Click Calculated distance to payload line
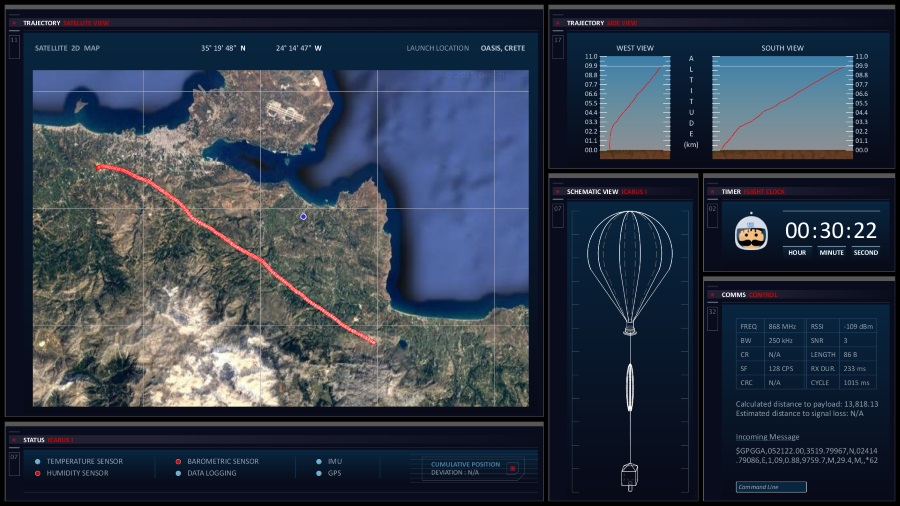The width and height of the screenshot is (900, 506). [807, 404]
